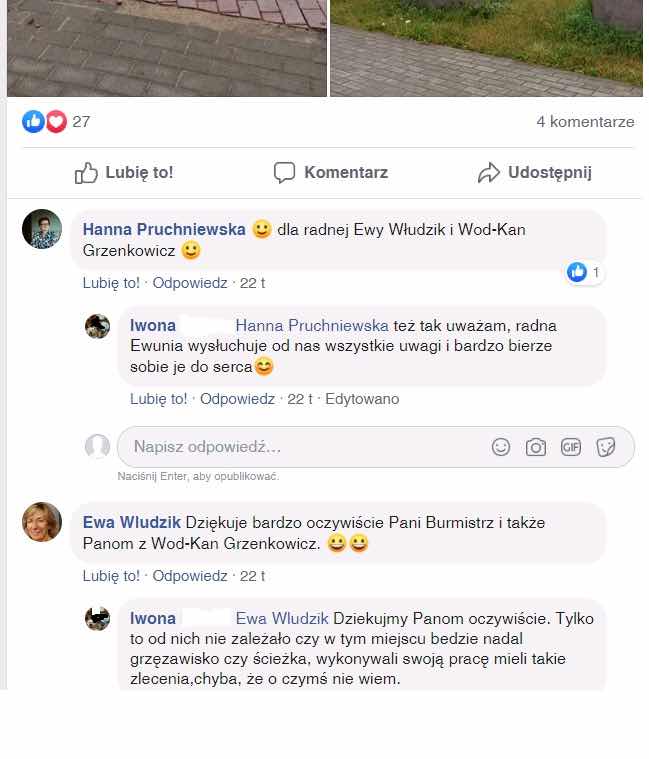Open sticker picker in reply field

[605, 447]
